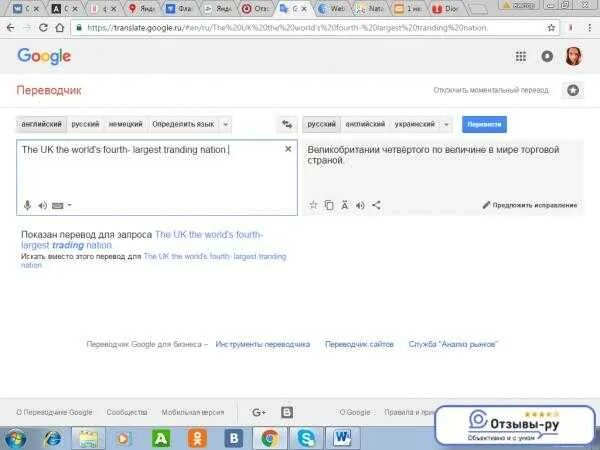Open the virtual keyboard icon
The width and height of the screenshot is (600, 450).
58,206
